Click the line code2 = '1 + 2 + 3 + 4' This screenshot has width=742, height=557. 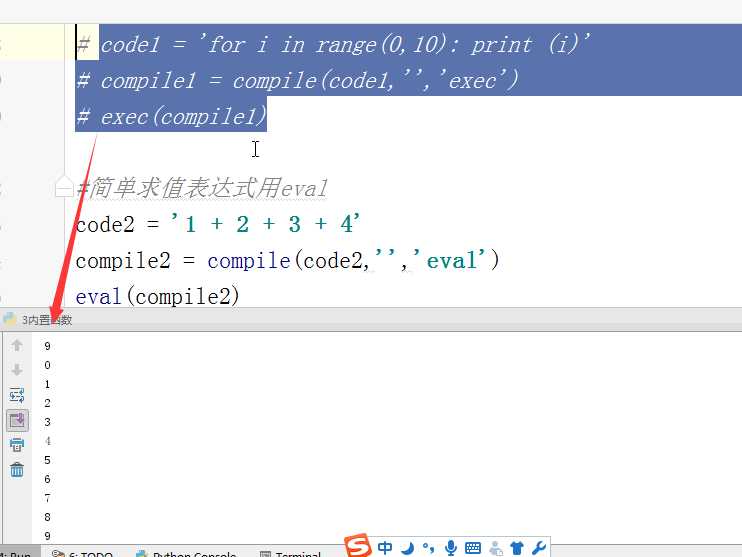(218, 224)
